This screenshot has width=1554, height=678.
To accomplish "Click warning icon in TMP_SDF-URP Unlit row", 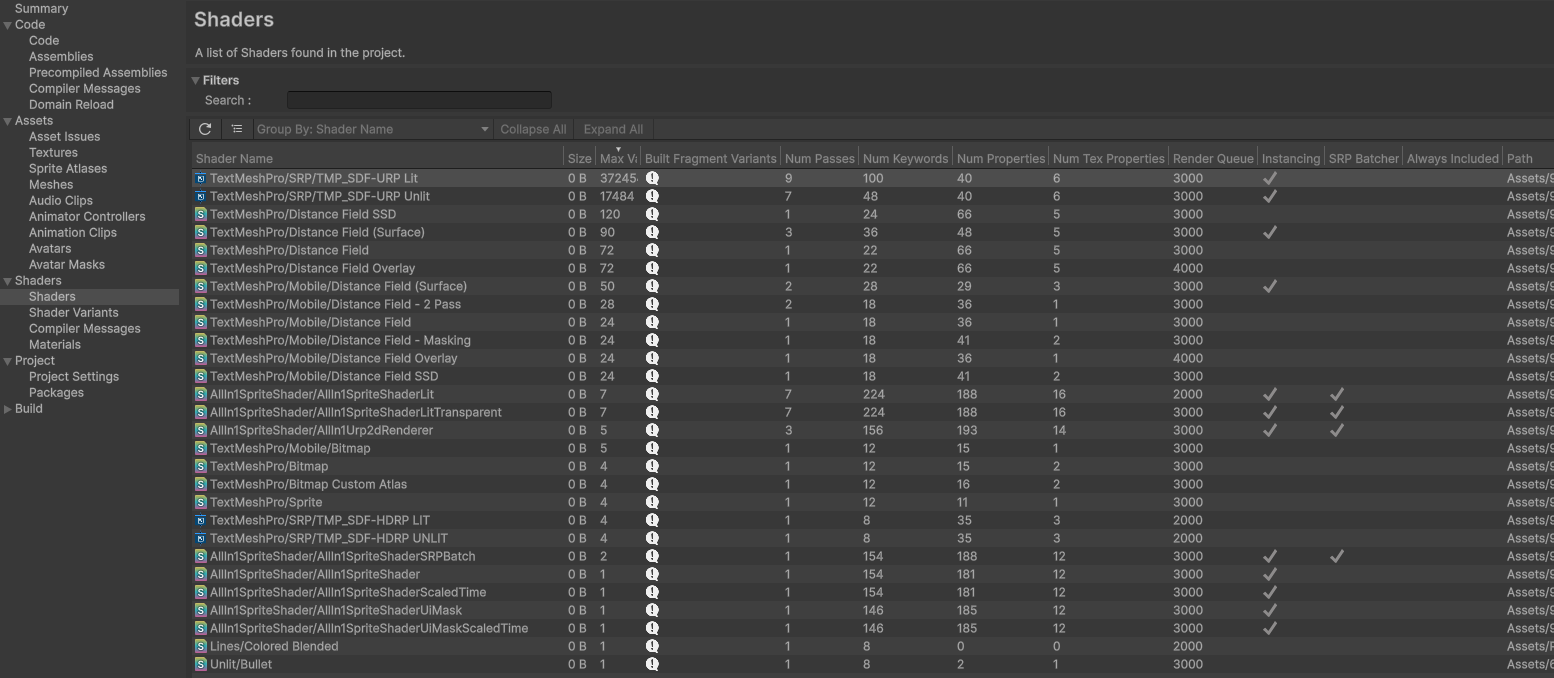I will (x=652, y=196).
